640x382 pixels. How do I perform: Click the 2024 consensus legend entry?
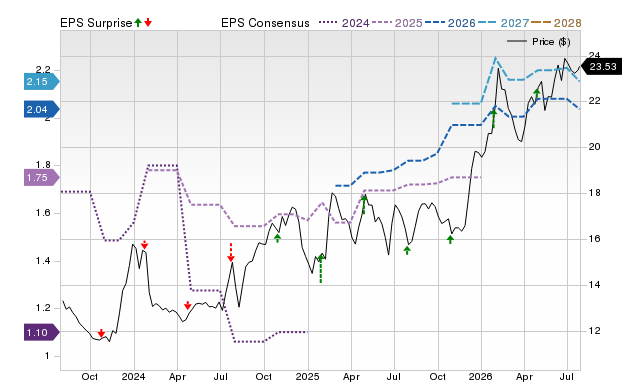pyautogui.click(x=344, y=23)
